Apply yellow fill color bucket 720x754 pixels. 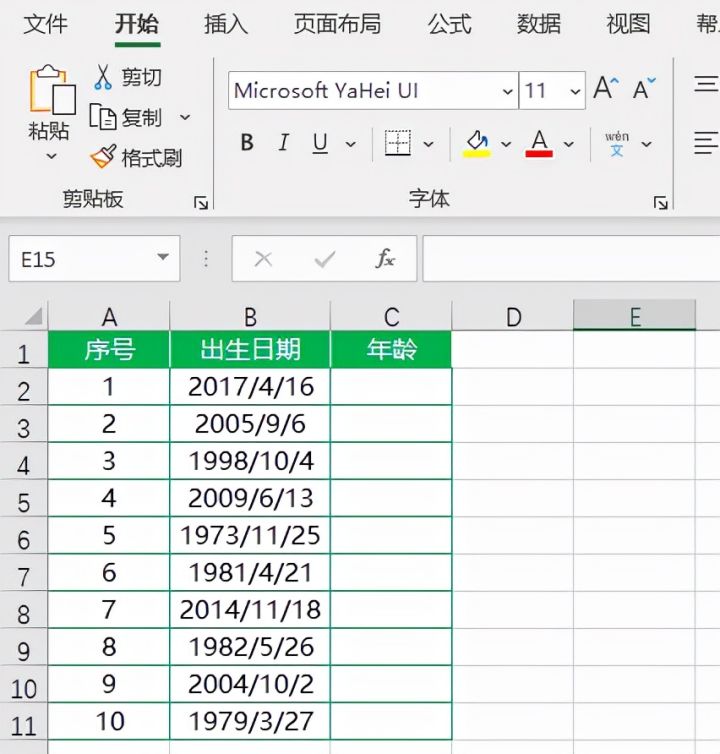(477, 143)
